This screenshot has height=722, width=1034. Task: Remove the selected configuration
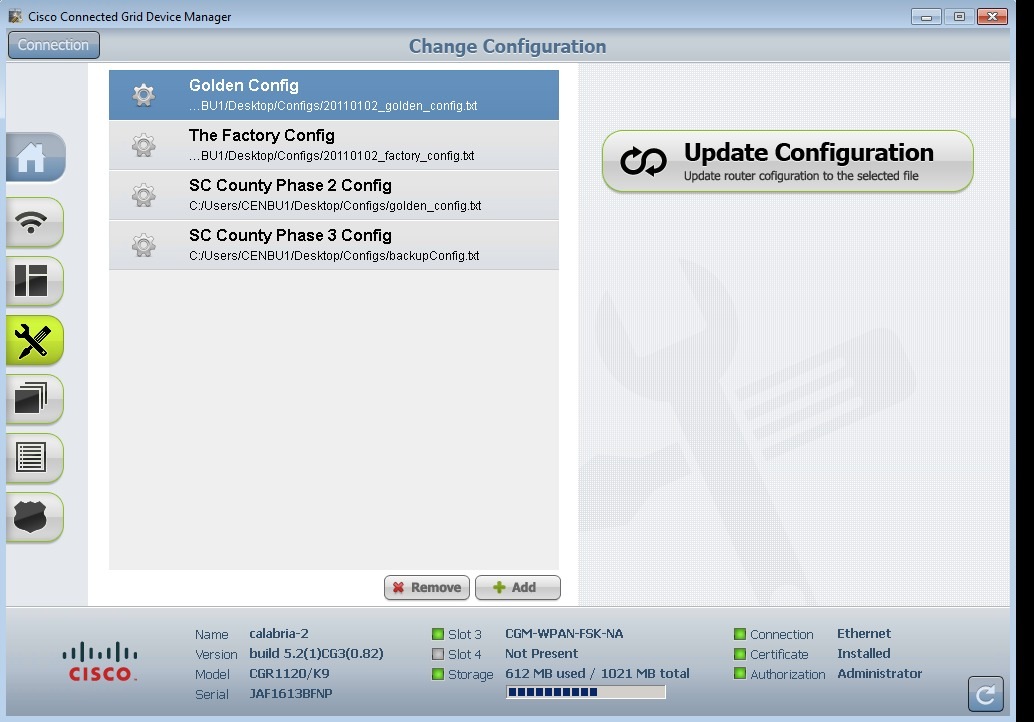pyautogui.click(x=427, y=587)
